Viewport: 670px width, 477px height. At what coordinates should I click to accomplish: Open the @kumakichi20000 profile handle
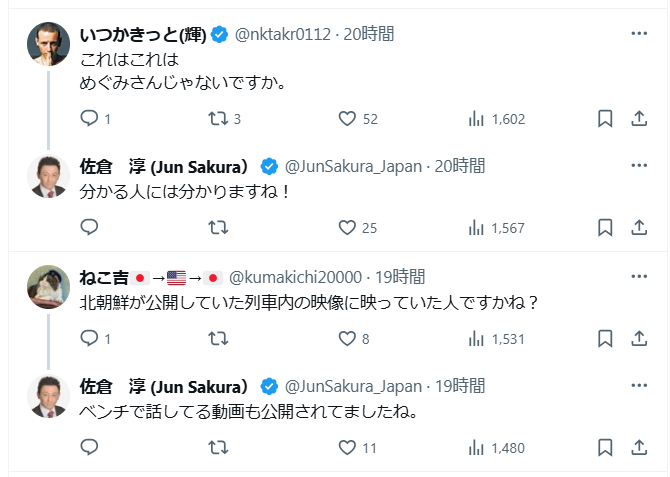(297, 276)
